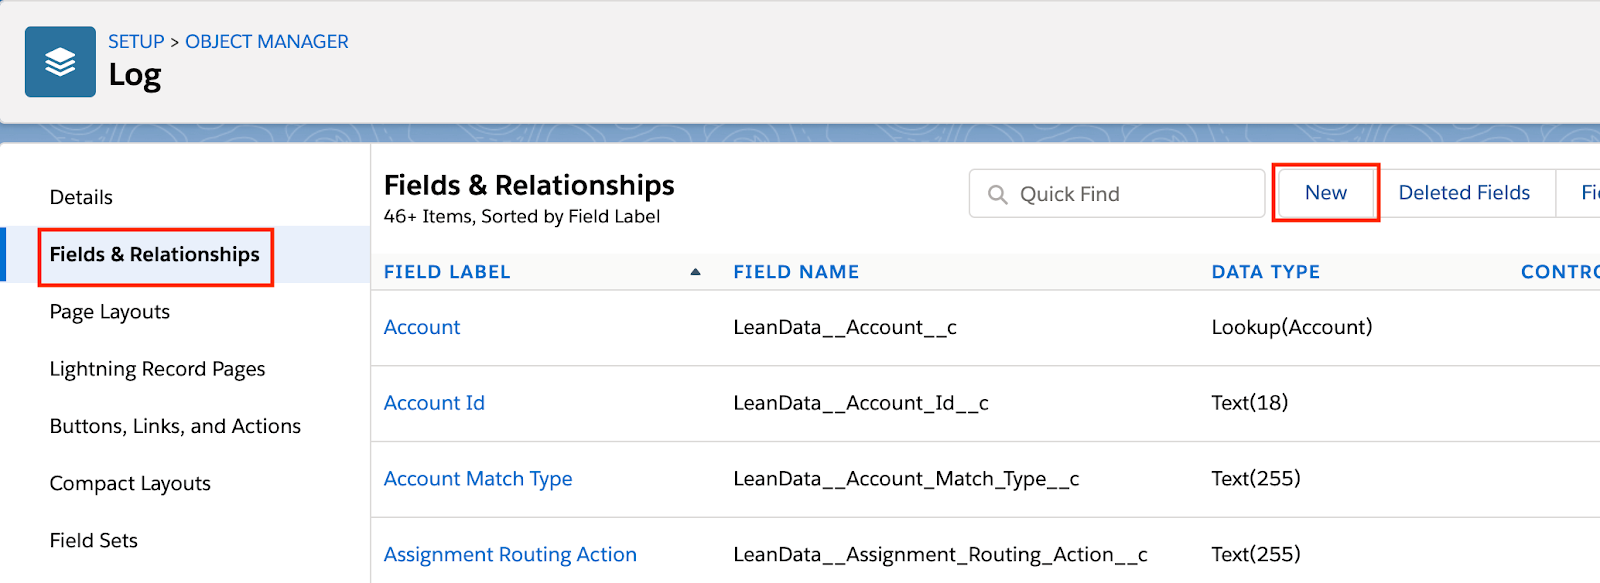Sort by DATA TYPE column header
The image size is (1600, 583).
point(1265,272)
